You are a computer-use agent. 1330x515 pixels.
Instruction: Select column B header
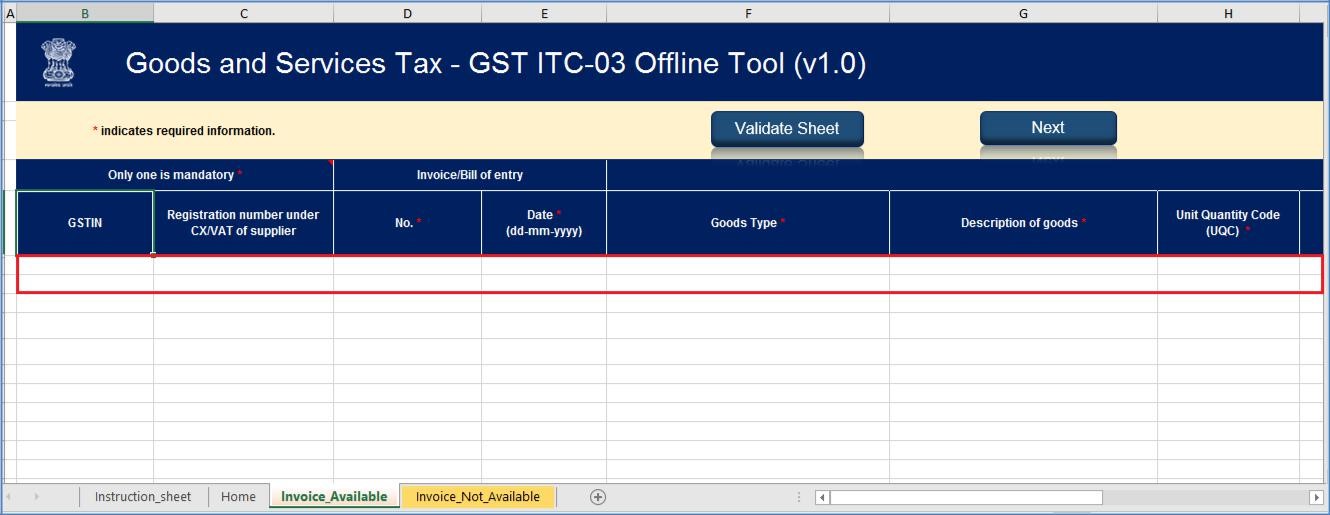85,13
